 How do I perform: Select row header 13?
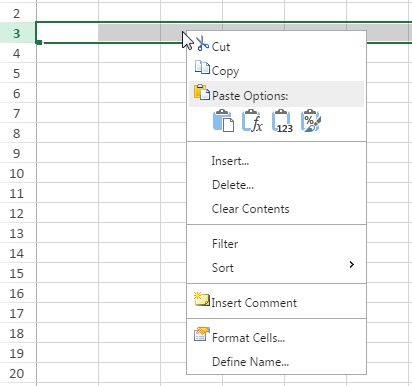tap(17, 233)
